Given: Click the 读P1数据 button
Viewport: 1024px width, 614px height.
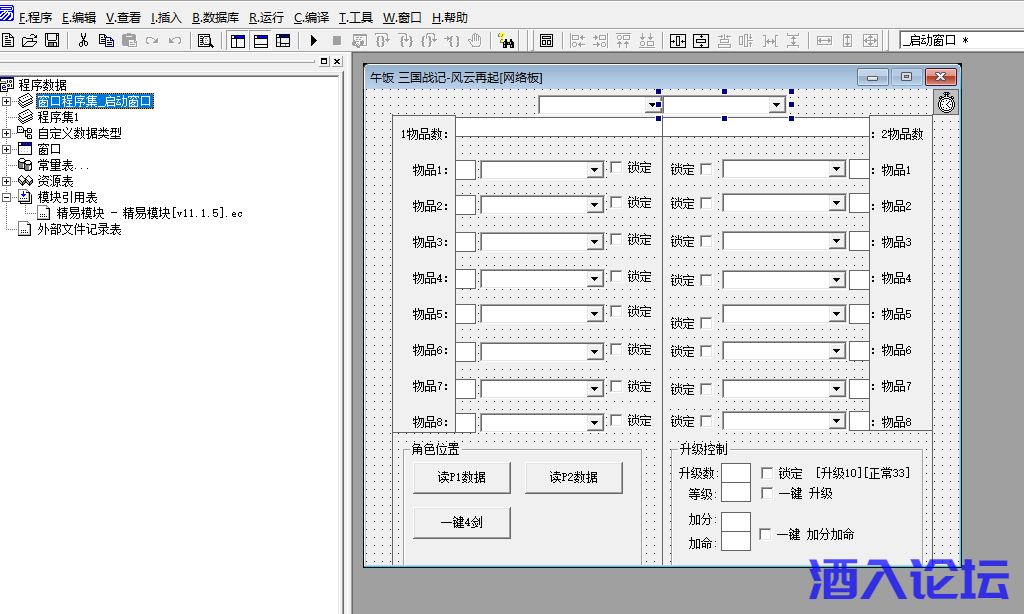Looking at the screenshot, I should click(x=462, y=478).
